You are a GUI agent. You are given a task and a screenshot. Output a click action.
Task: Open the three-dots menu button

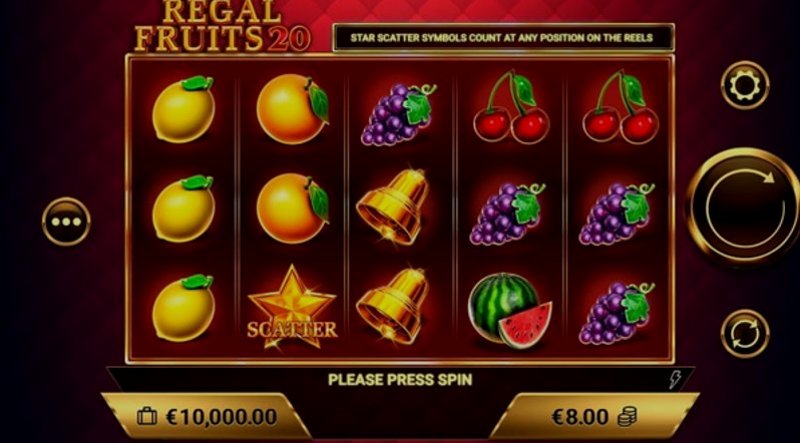click(x=66, y=222)
